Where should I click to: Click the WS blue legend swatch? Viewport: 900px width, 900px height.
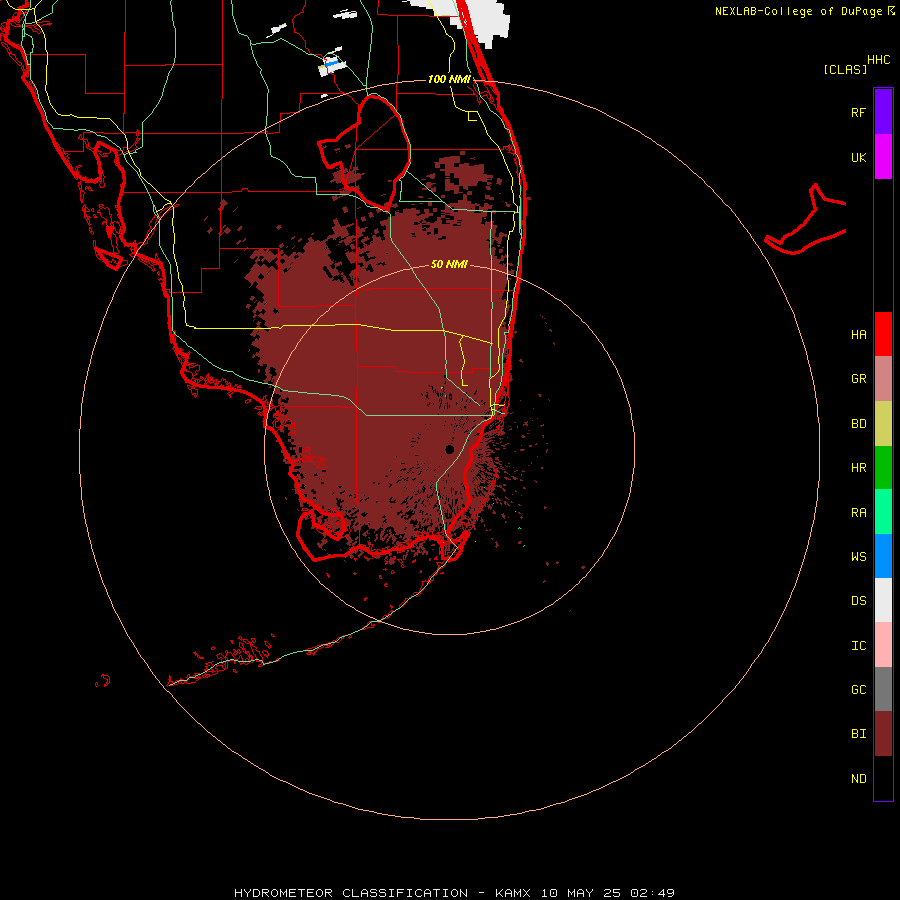click(883, 556)
